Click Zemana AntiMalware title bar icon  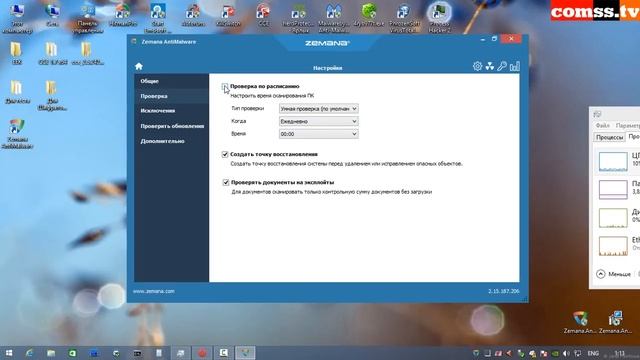(x=133, y=42)
